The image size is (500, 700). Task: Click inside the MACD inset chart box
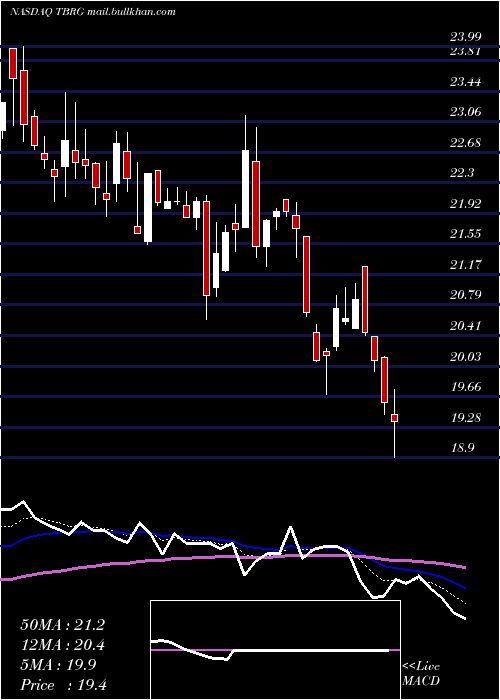[x=275, y=650]
